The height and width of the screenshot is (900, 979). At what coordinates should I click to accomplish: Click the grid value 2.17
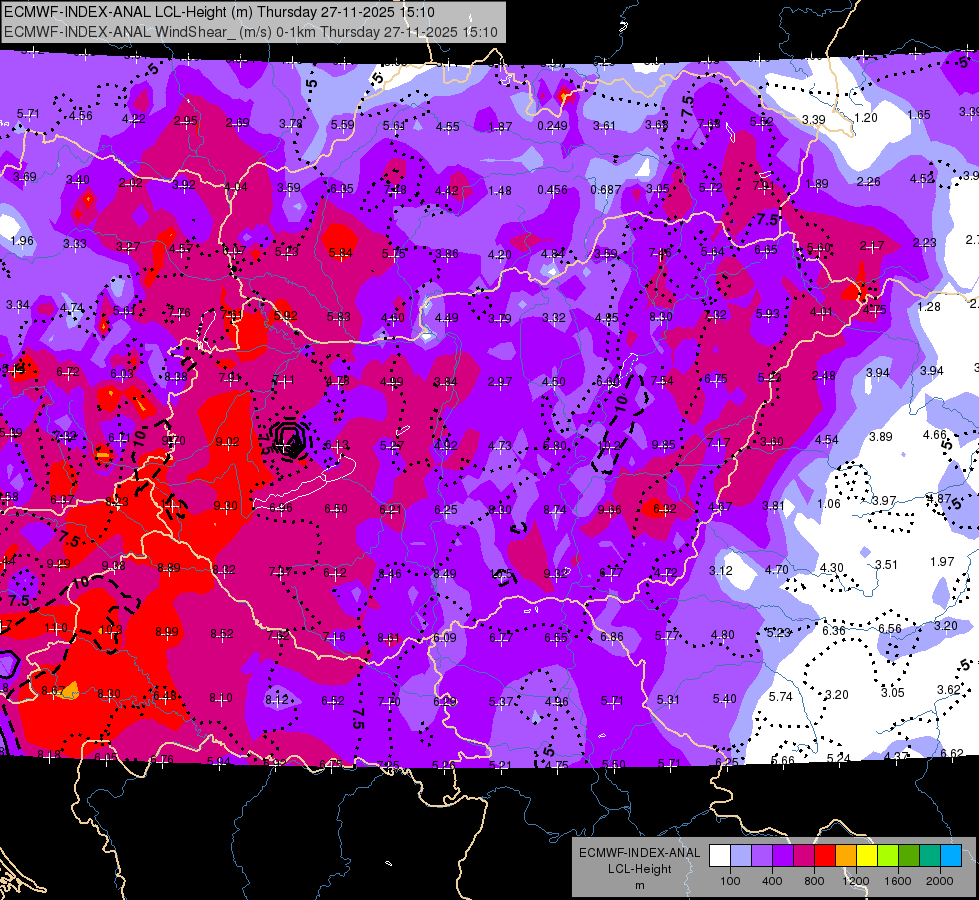[872, 246]
